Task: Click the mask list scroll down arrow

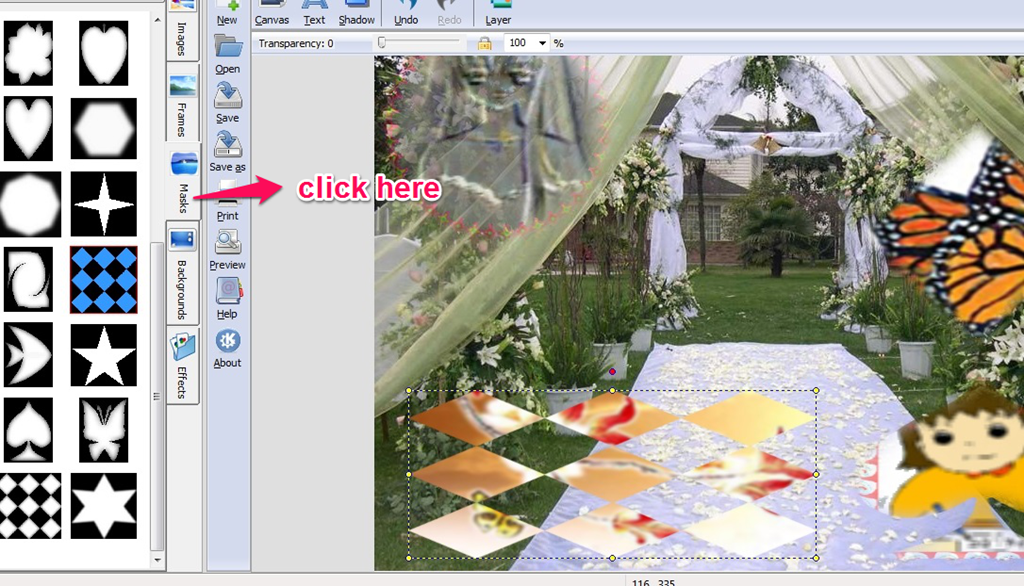Action: click(157, 561)
